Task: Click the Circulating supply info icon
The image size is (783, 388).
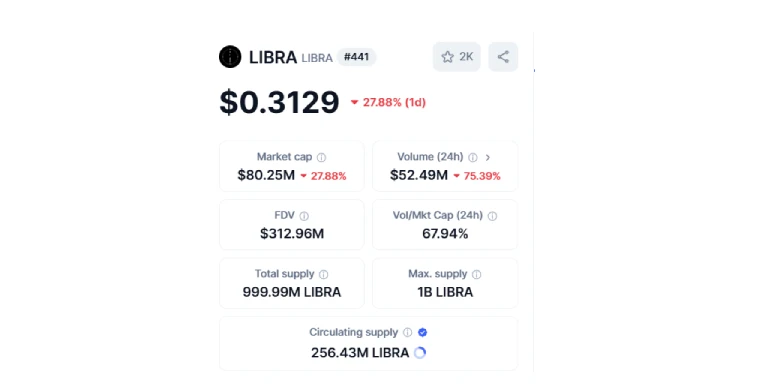Action: click(407, 333)
